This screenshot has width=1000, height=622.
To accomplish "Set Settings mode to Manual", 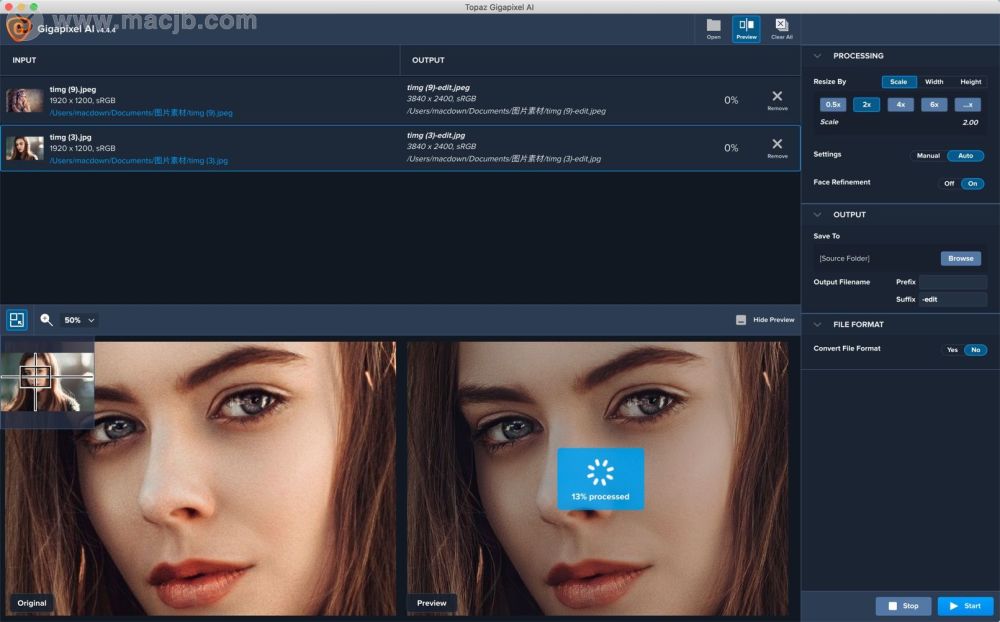I will tap(928, 156).
